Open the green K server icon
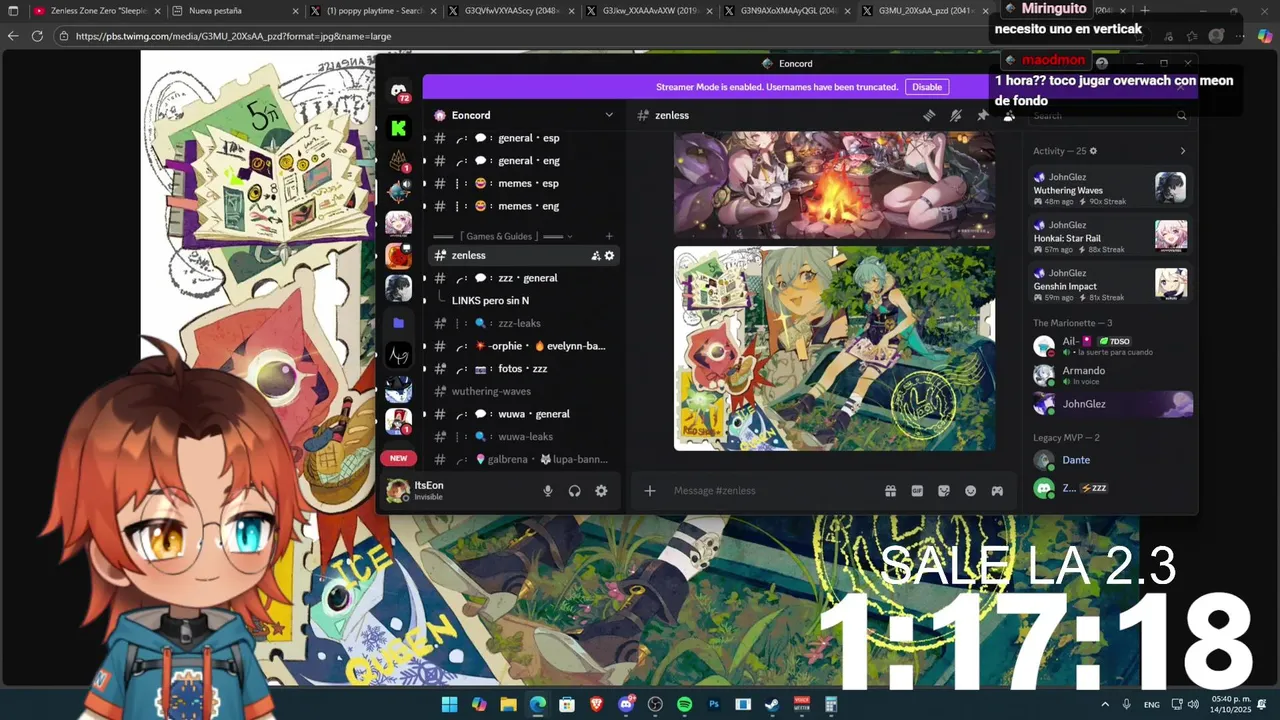The image size is (1280, 720). pyautogui.click(x=399, y=128)
